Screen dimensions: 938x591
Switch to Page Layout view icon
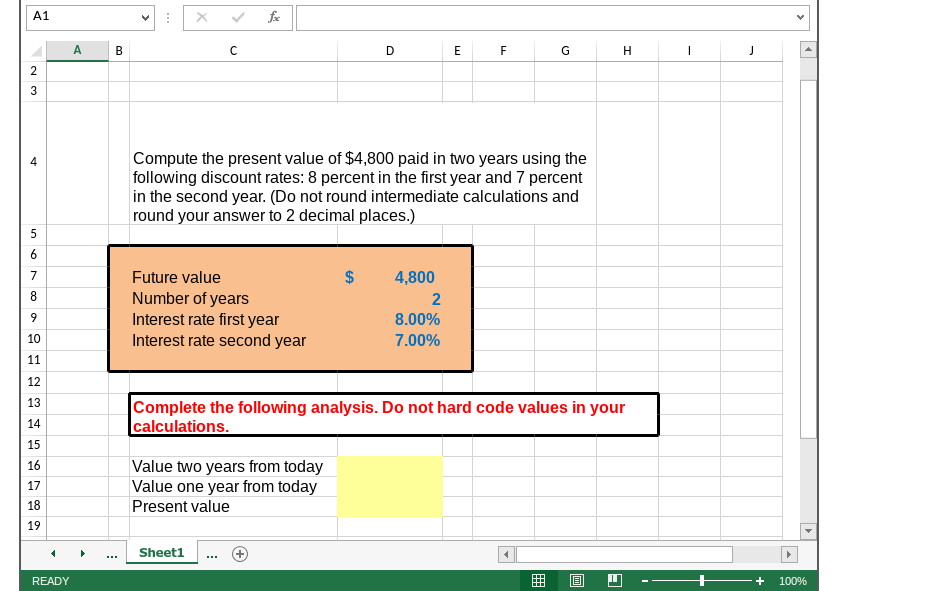pyautogui.click(x=576, y=580)
